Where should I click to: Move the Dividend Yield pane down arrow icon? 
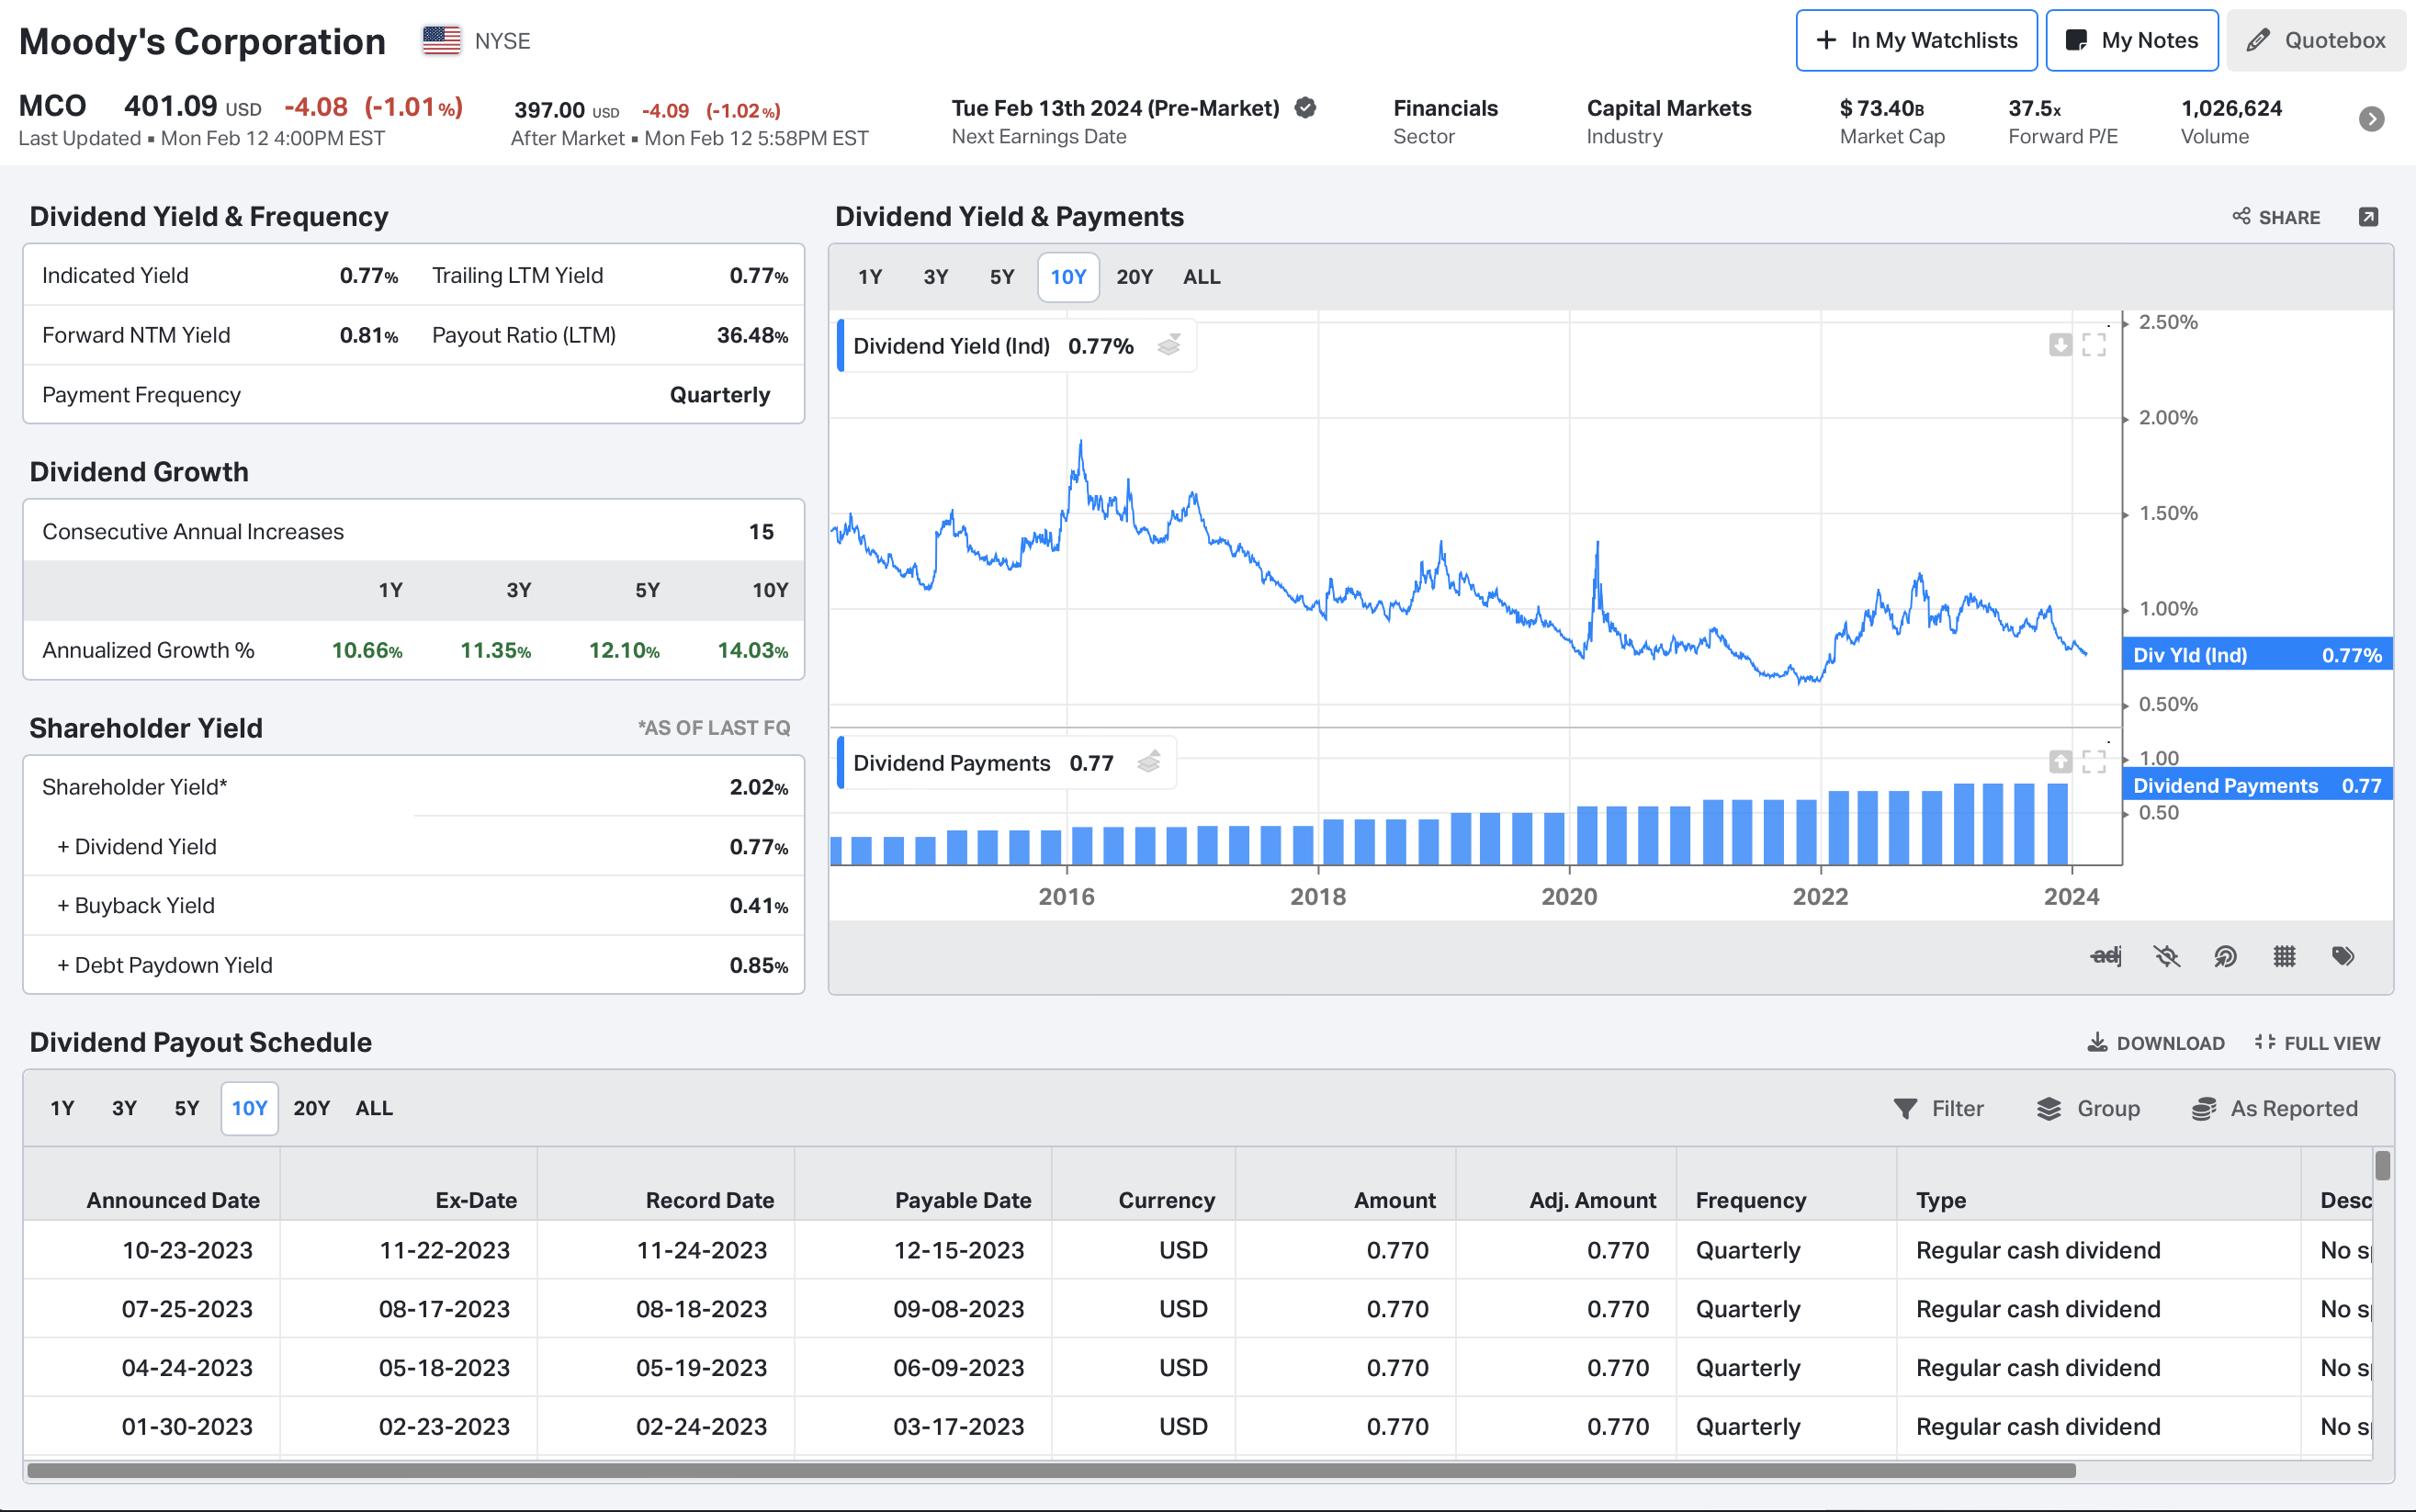(2060, 345)
